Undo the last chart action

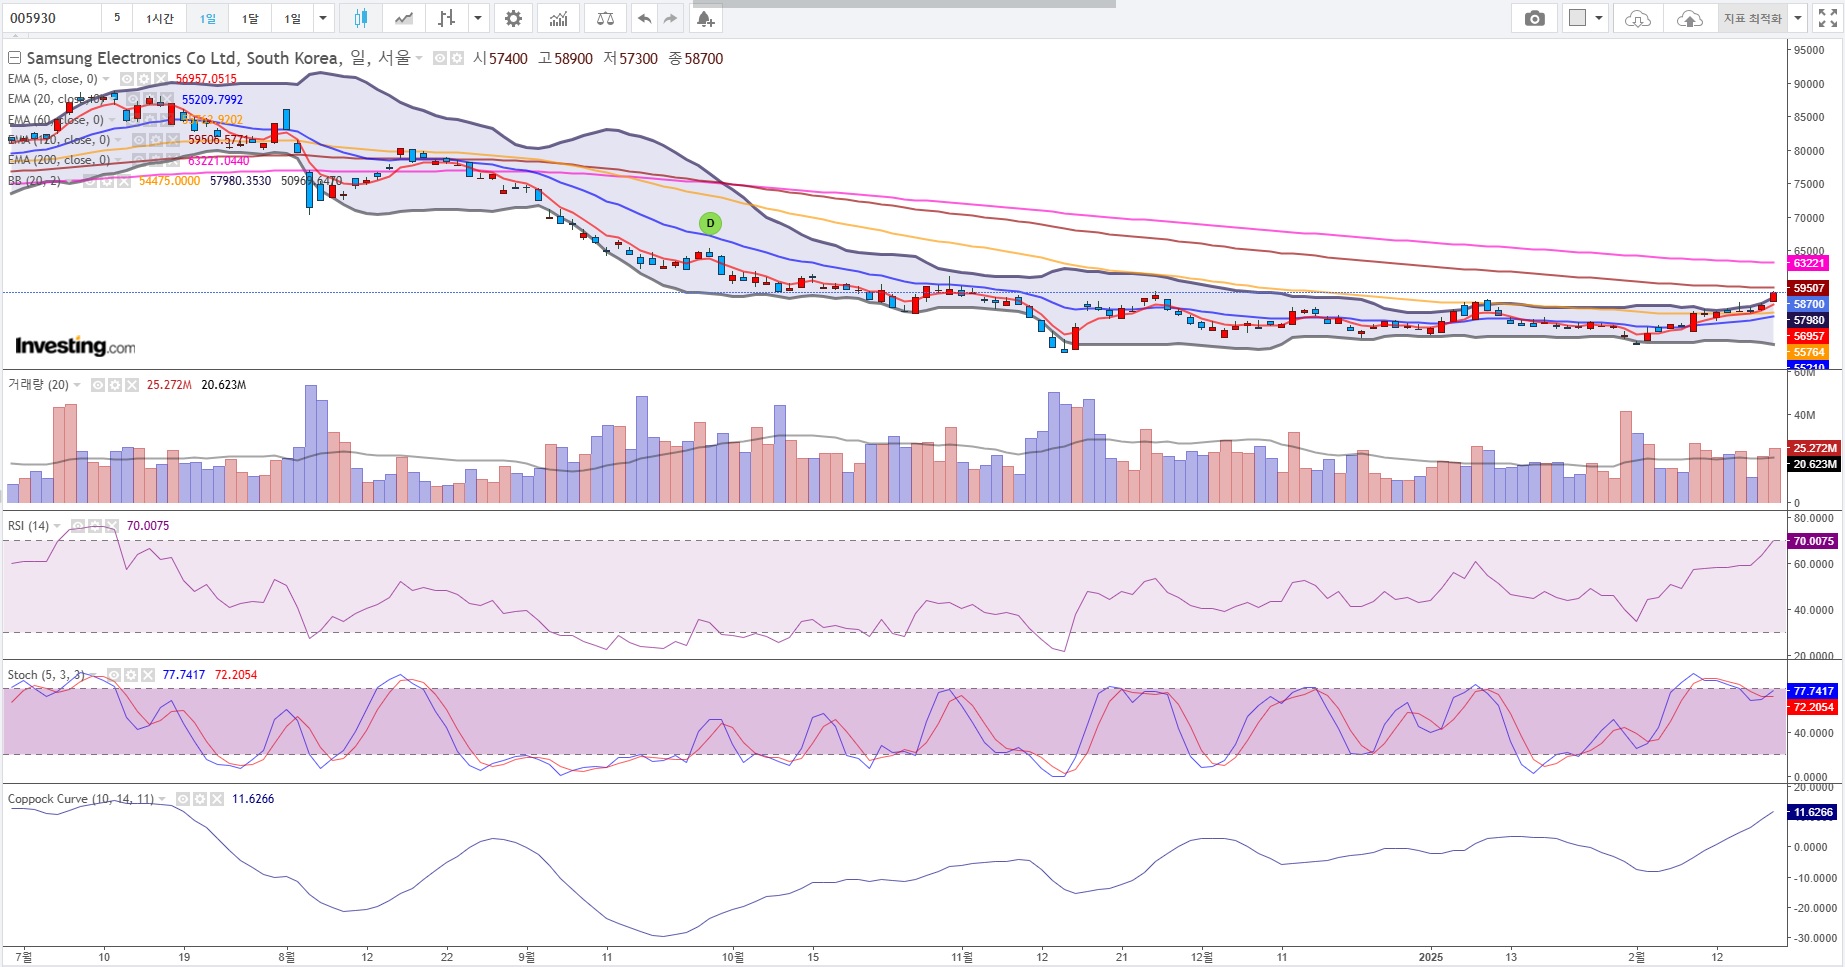pyautogui.click(x=644, y=18)
